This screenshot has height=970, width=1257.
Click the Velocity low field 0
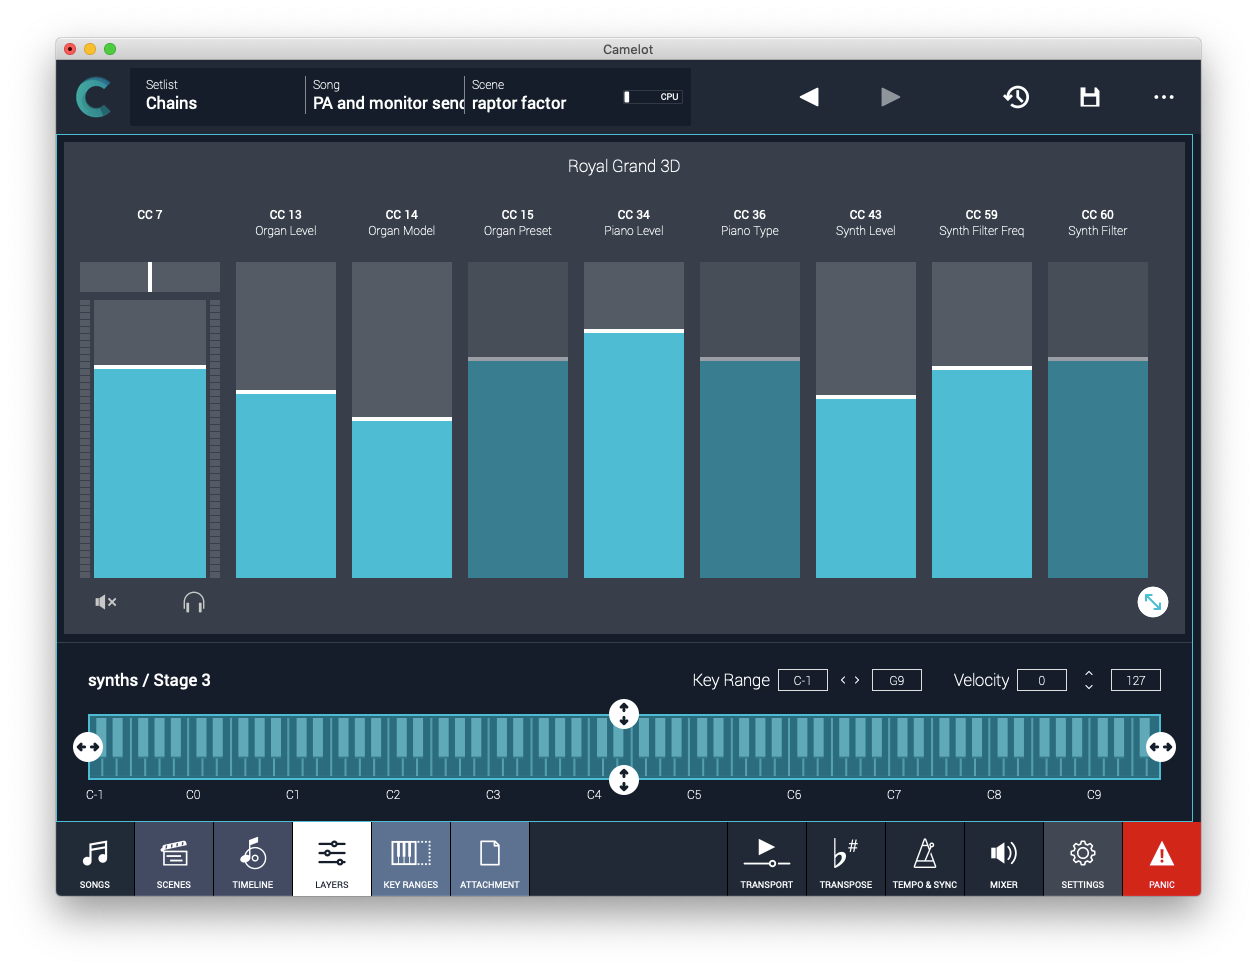[1042, 680]
